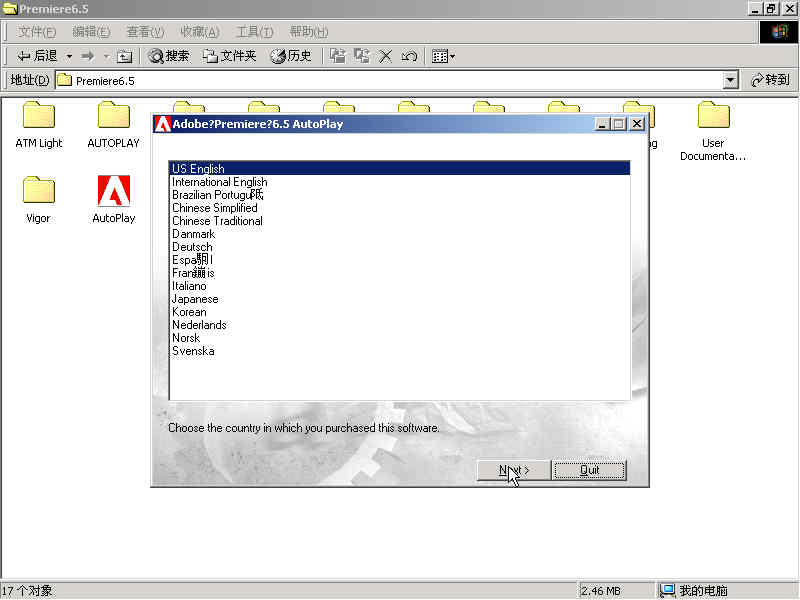Click the Premiere6.5 address field
This screenshot has width=800, height=600.
point(389,81)
